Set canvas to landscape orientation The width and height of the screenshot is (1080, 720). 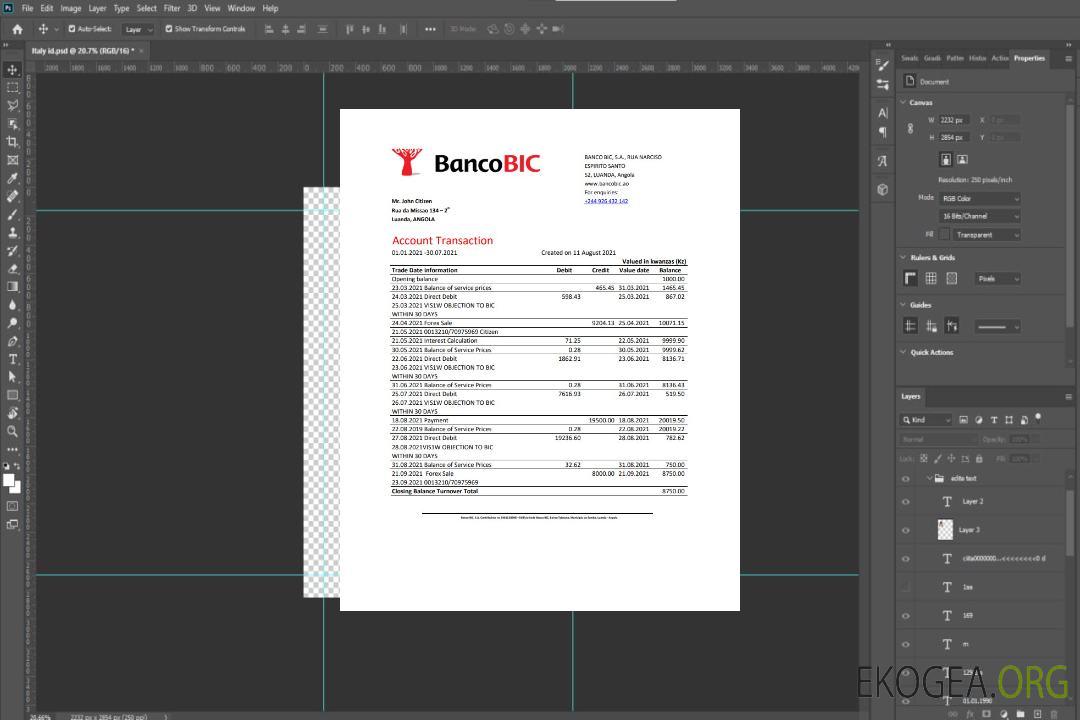962,160
